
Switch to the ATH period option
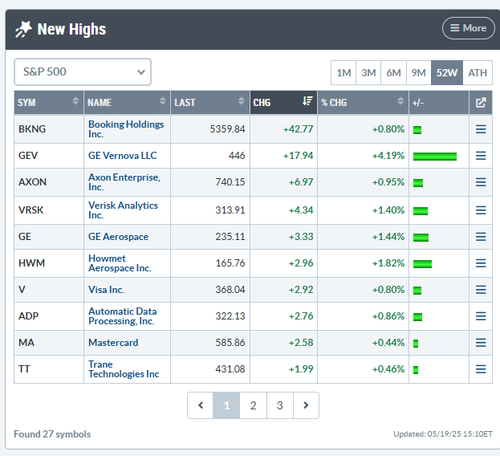point(477,72)
